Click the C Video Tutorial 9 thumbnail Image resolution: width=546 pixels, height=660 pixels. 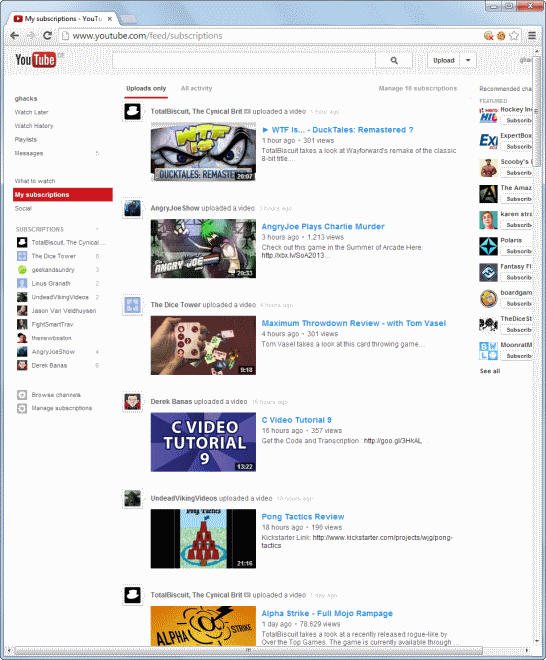203,442
